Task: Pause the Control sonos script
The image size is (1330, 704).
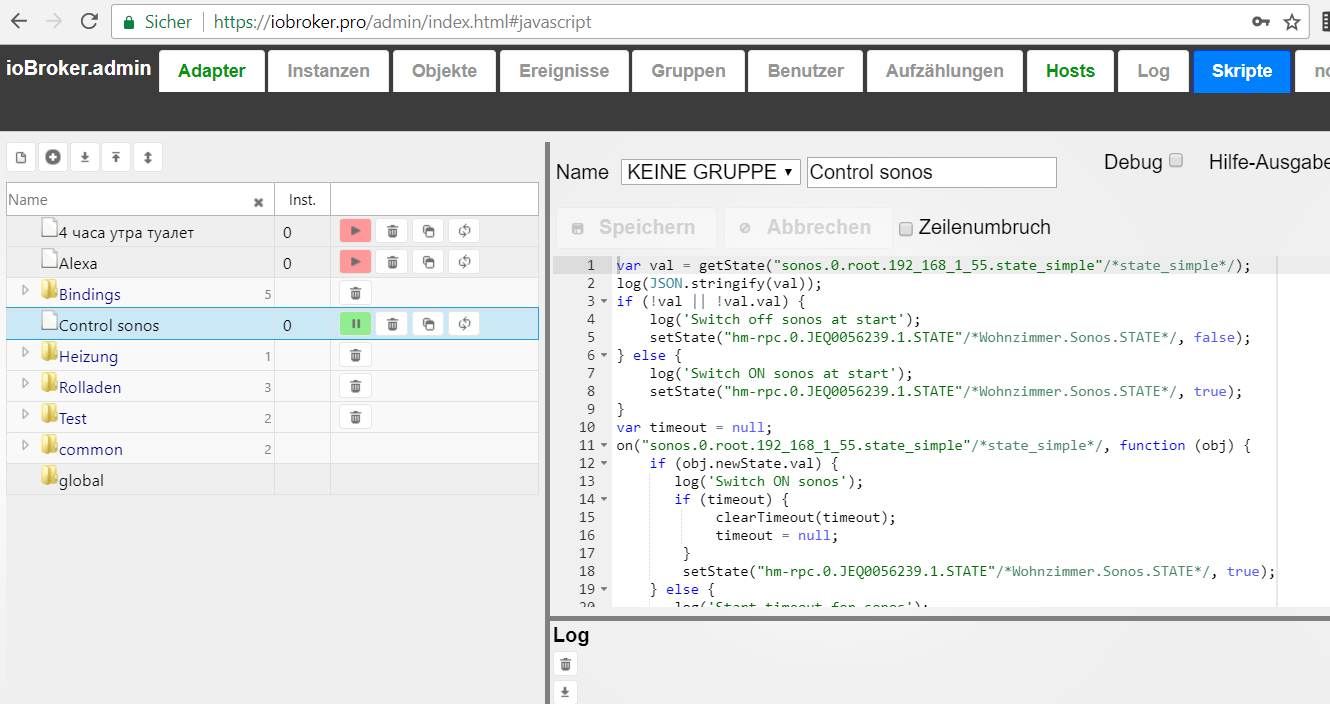Action: (x=355, y=324)
